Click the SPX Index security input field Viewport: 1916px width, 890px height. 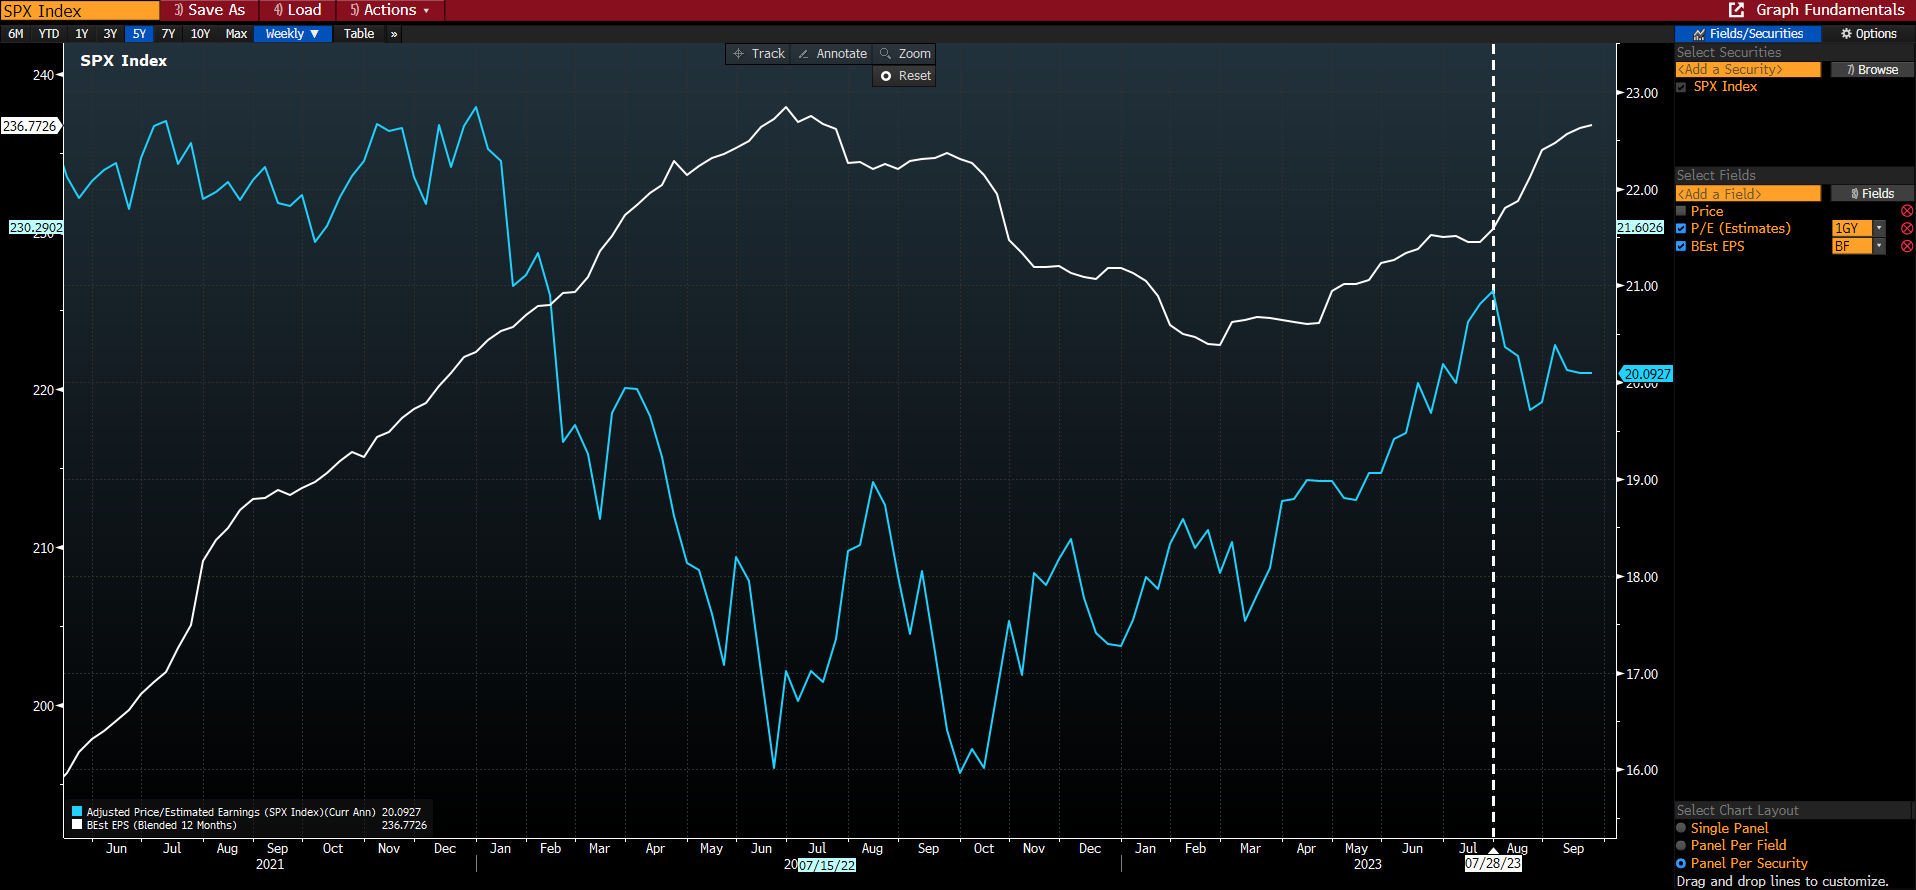coord(80,11)
